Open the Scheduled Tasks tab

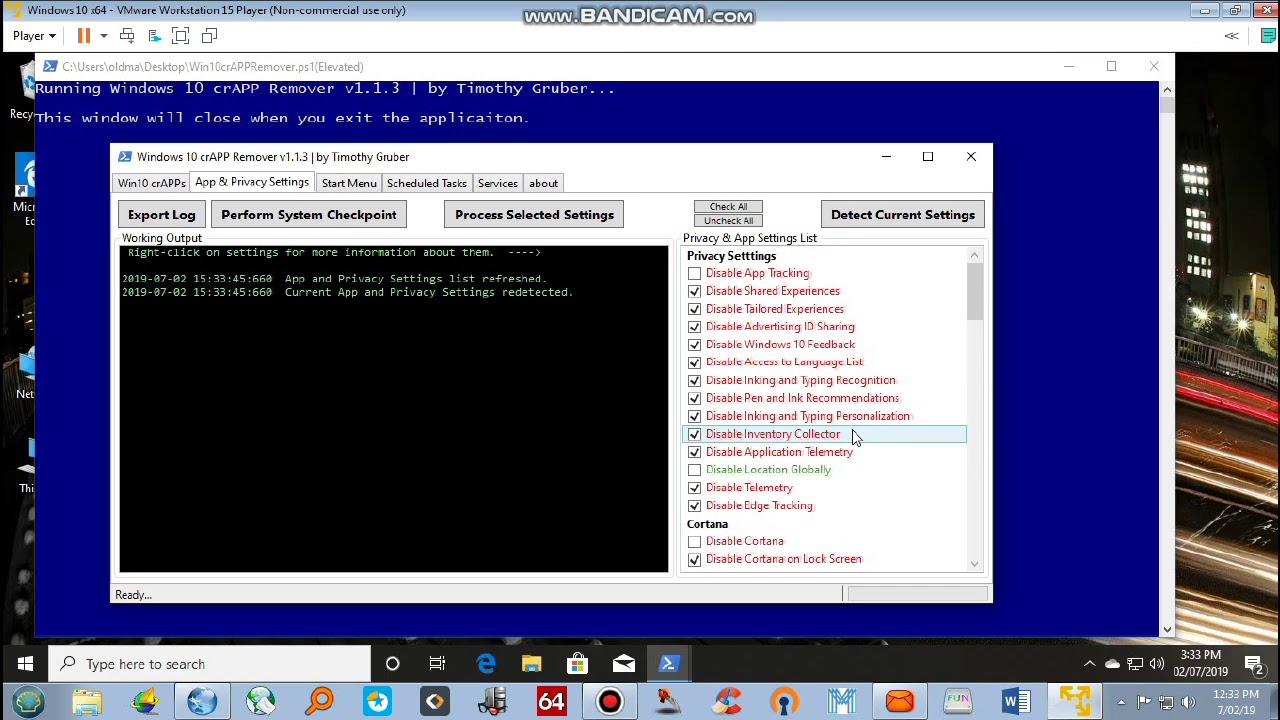(427, 183)
